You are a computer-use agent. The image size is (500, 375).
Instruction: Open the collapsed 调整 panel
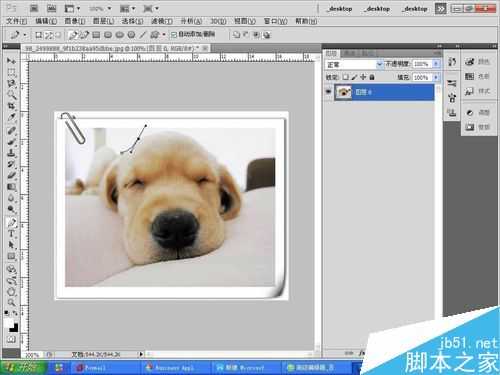pos(477,112)
